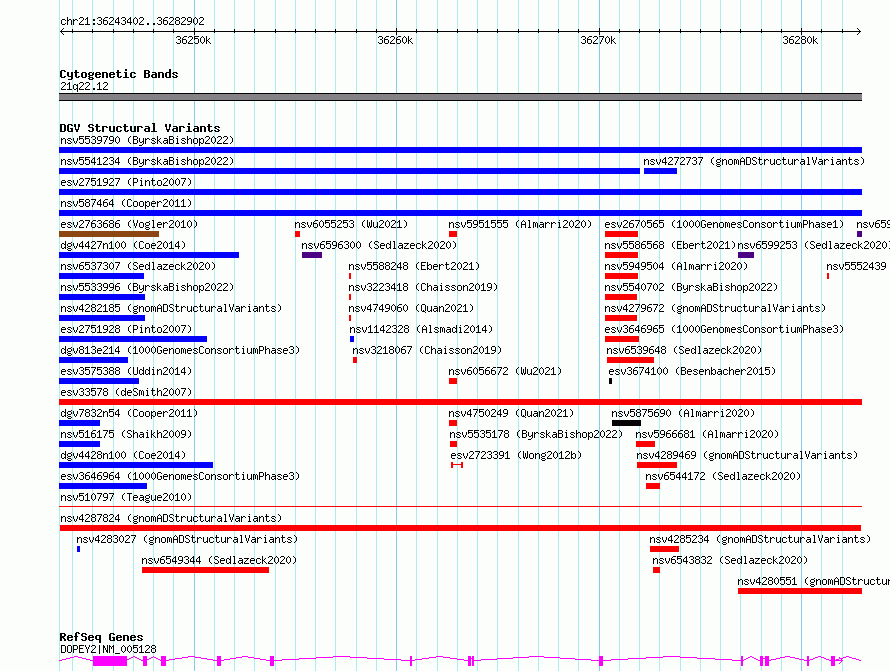Click nsv6055253 (Wu2021) label
Screen dimensions: 890x671
click(x=351, y=224)
